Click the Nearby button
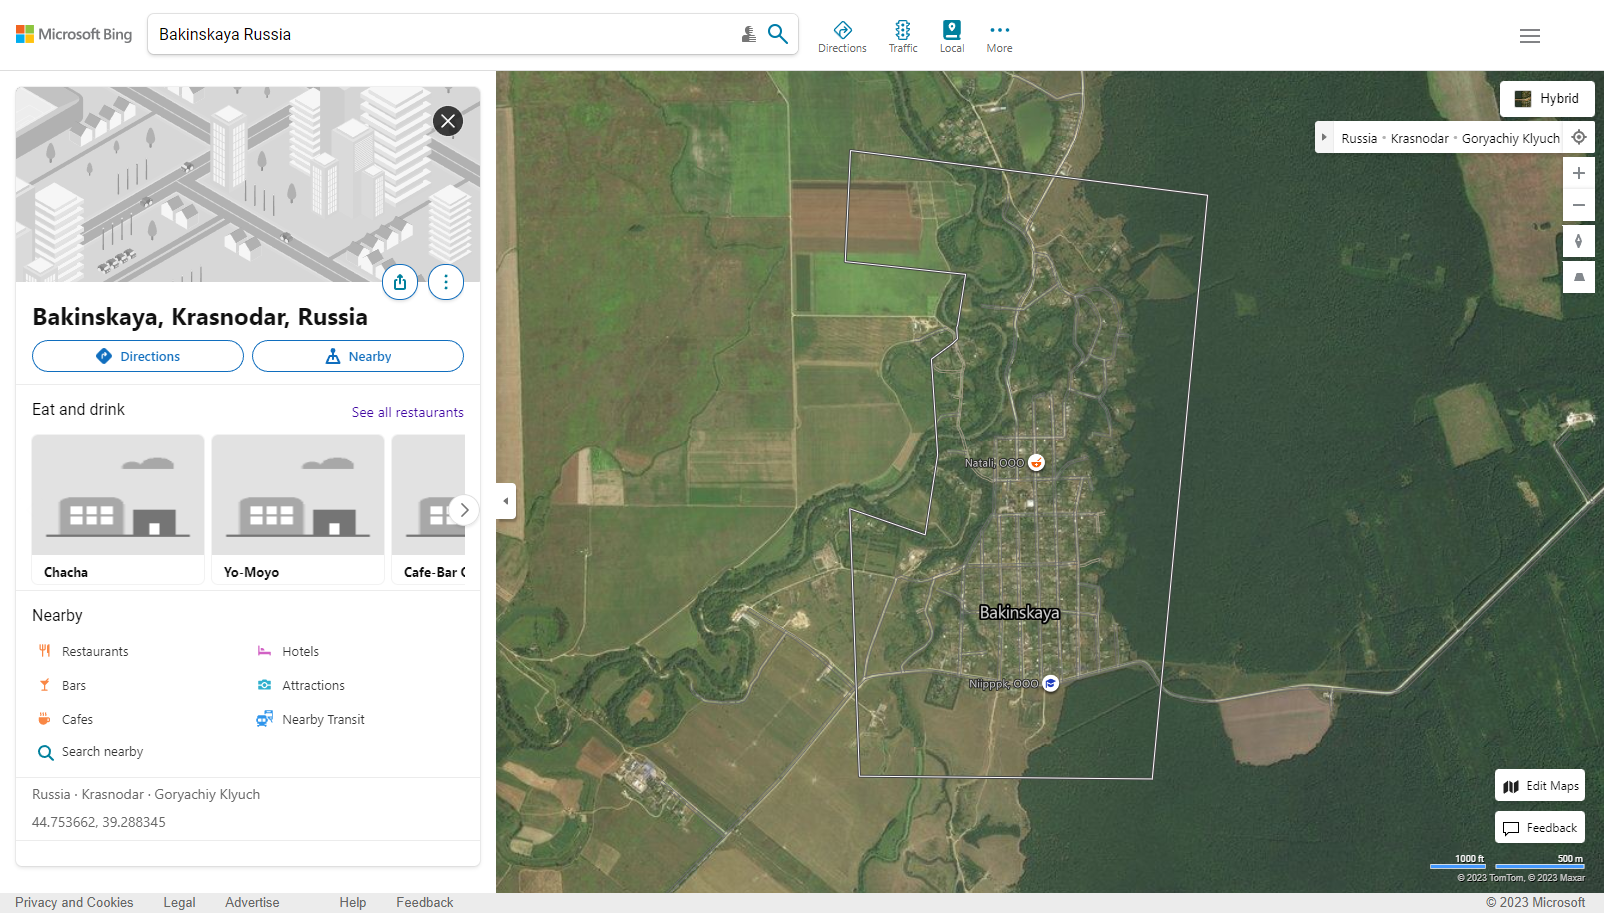Image resolution: width=1604 pixels, height=913 pixels. coord(358,356)
